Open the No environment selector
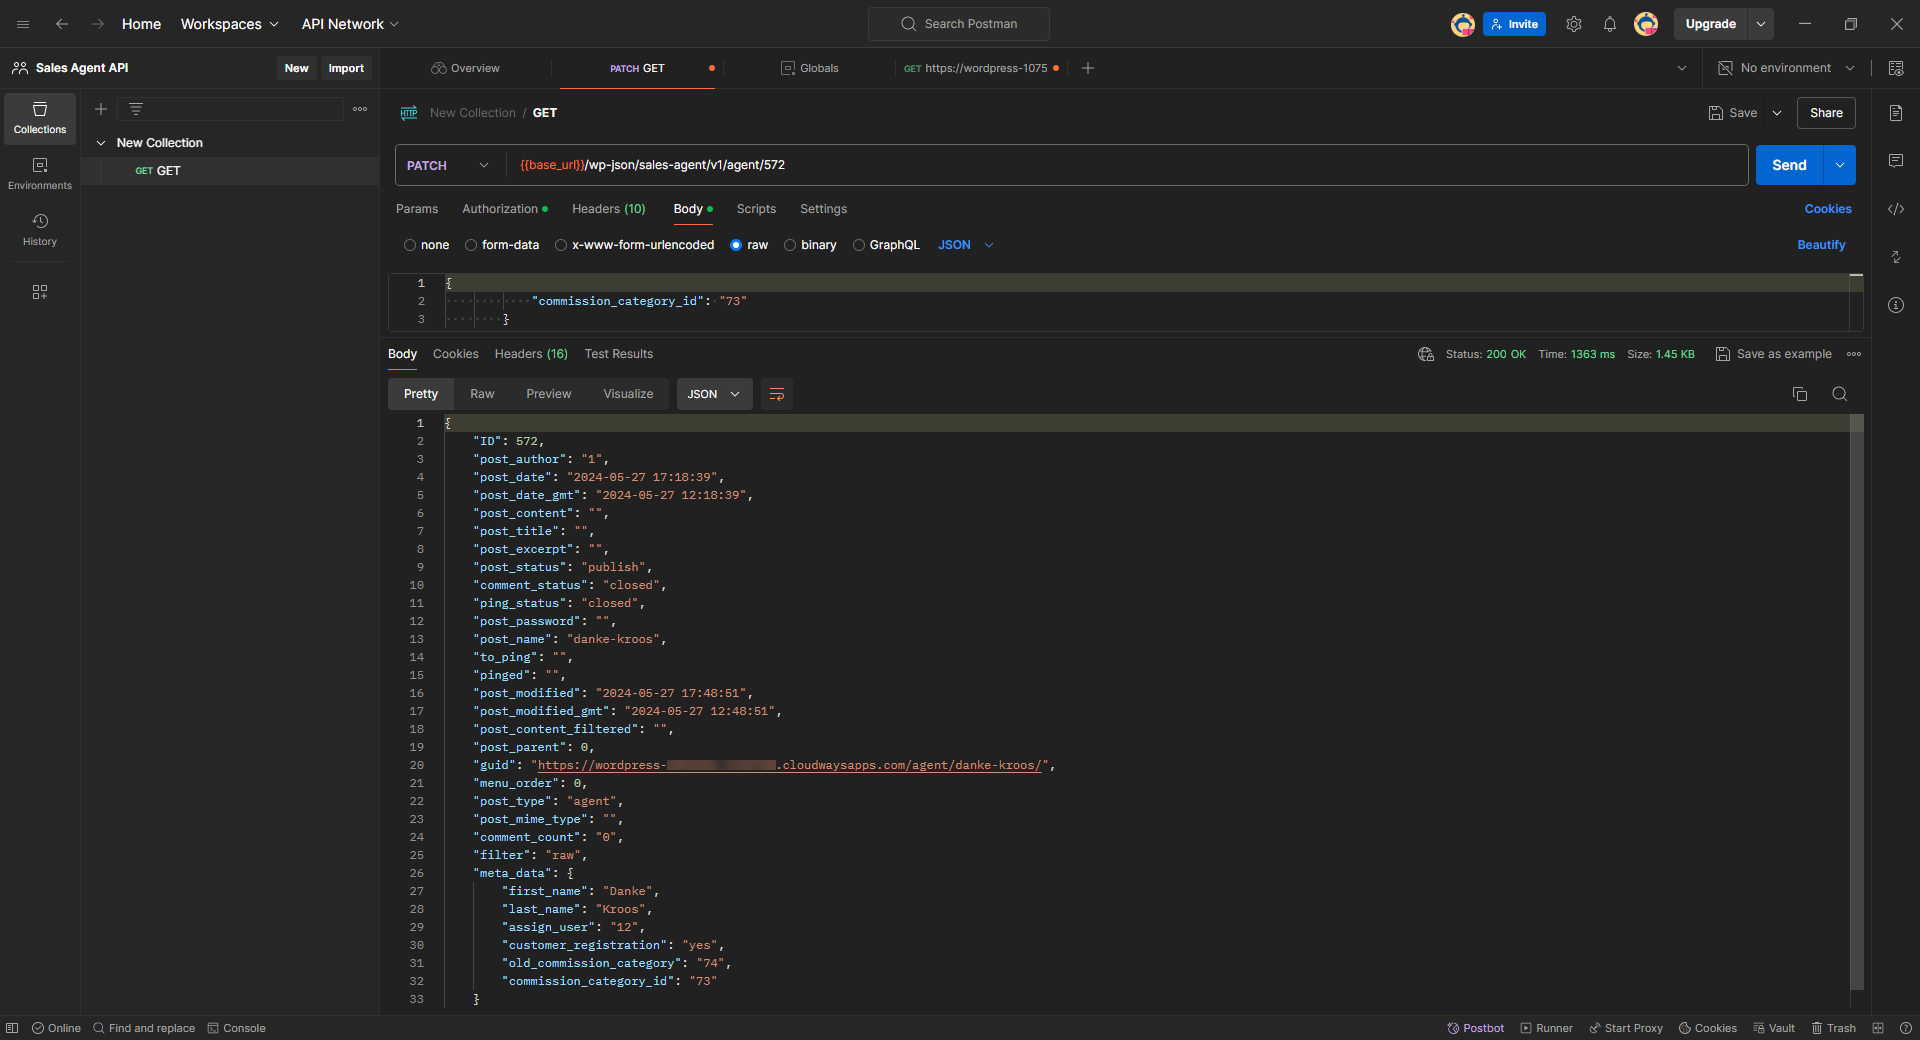The width and height of the screenshot is (1920, 1040). 1786,68
